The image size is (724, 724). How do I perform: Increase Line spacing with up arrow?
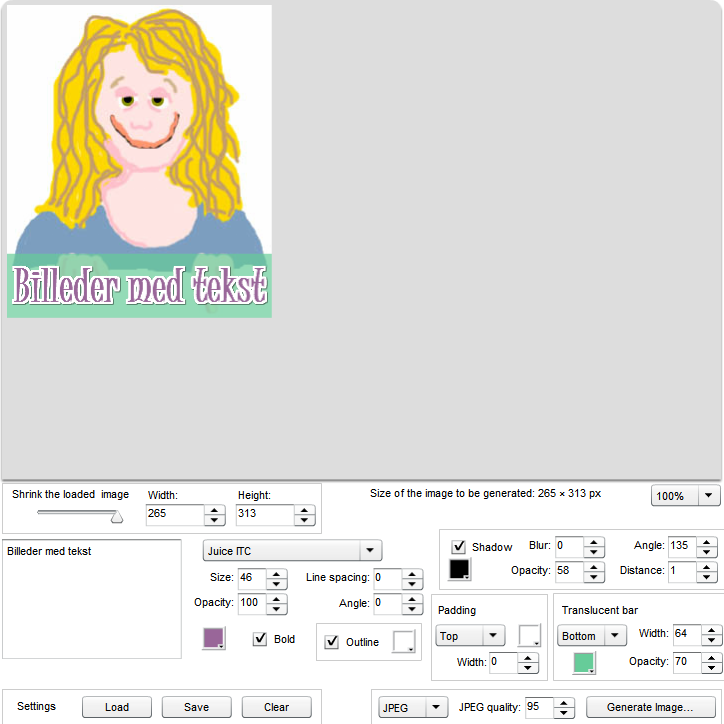coord(412,574)
